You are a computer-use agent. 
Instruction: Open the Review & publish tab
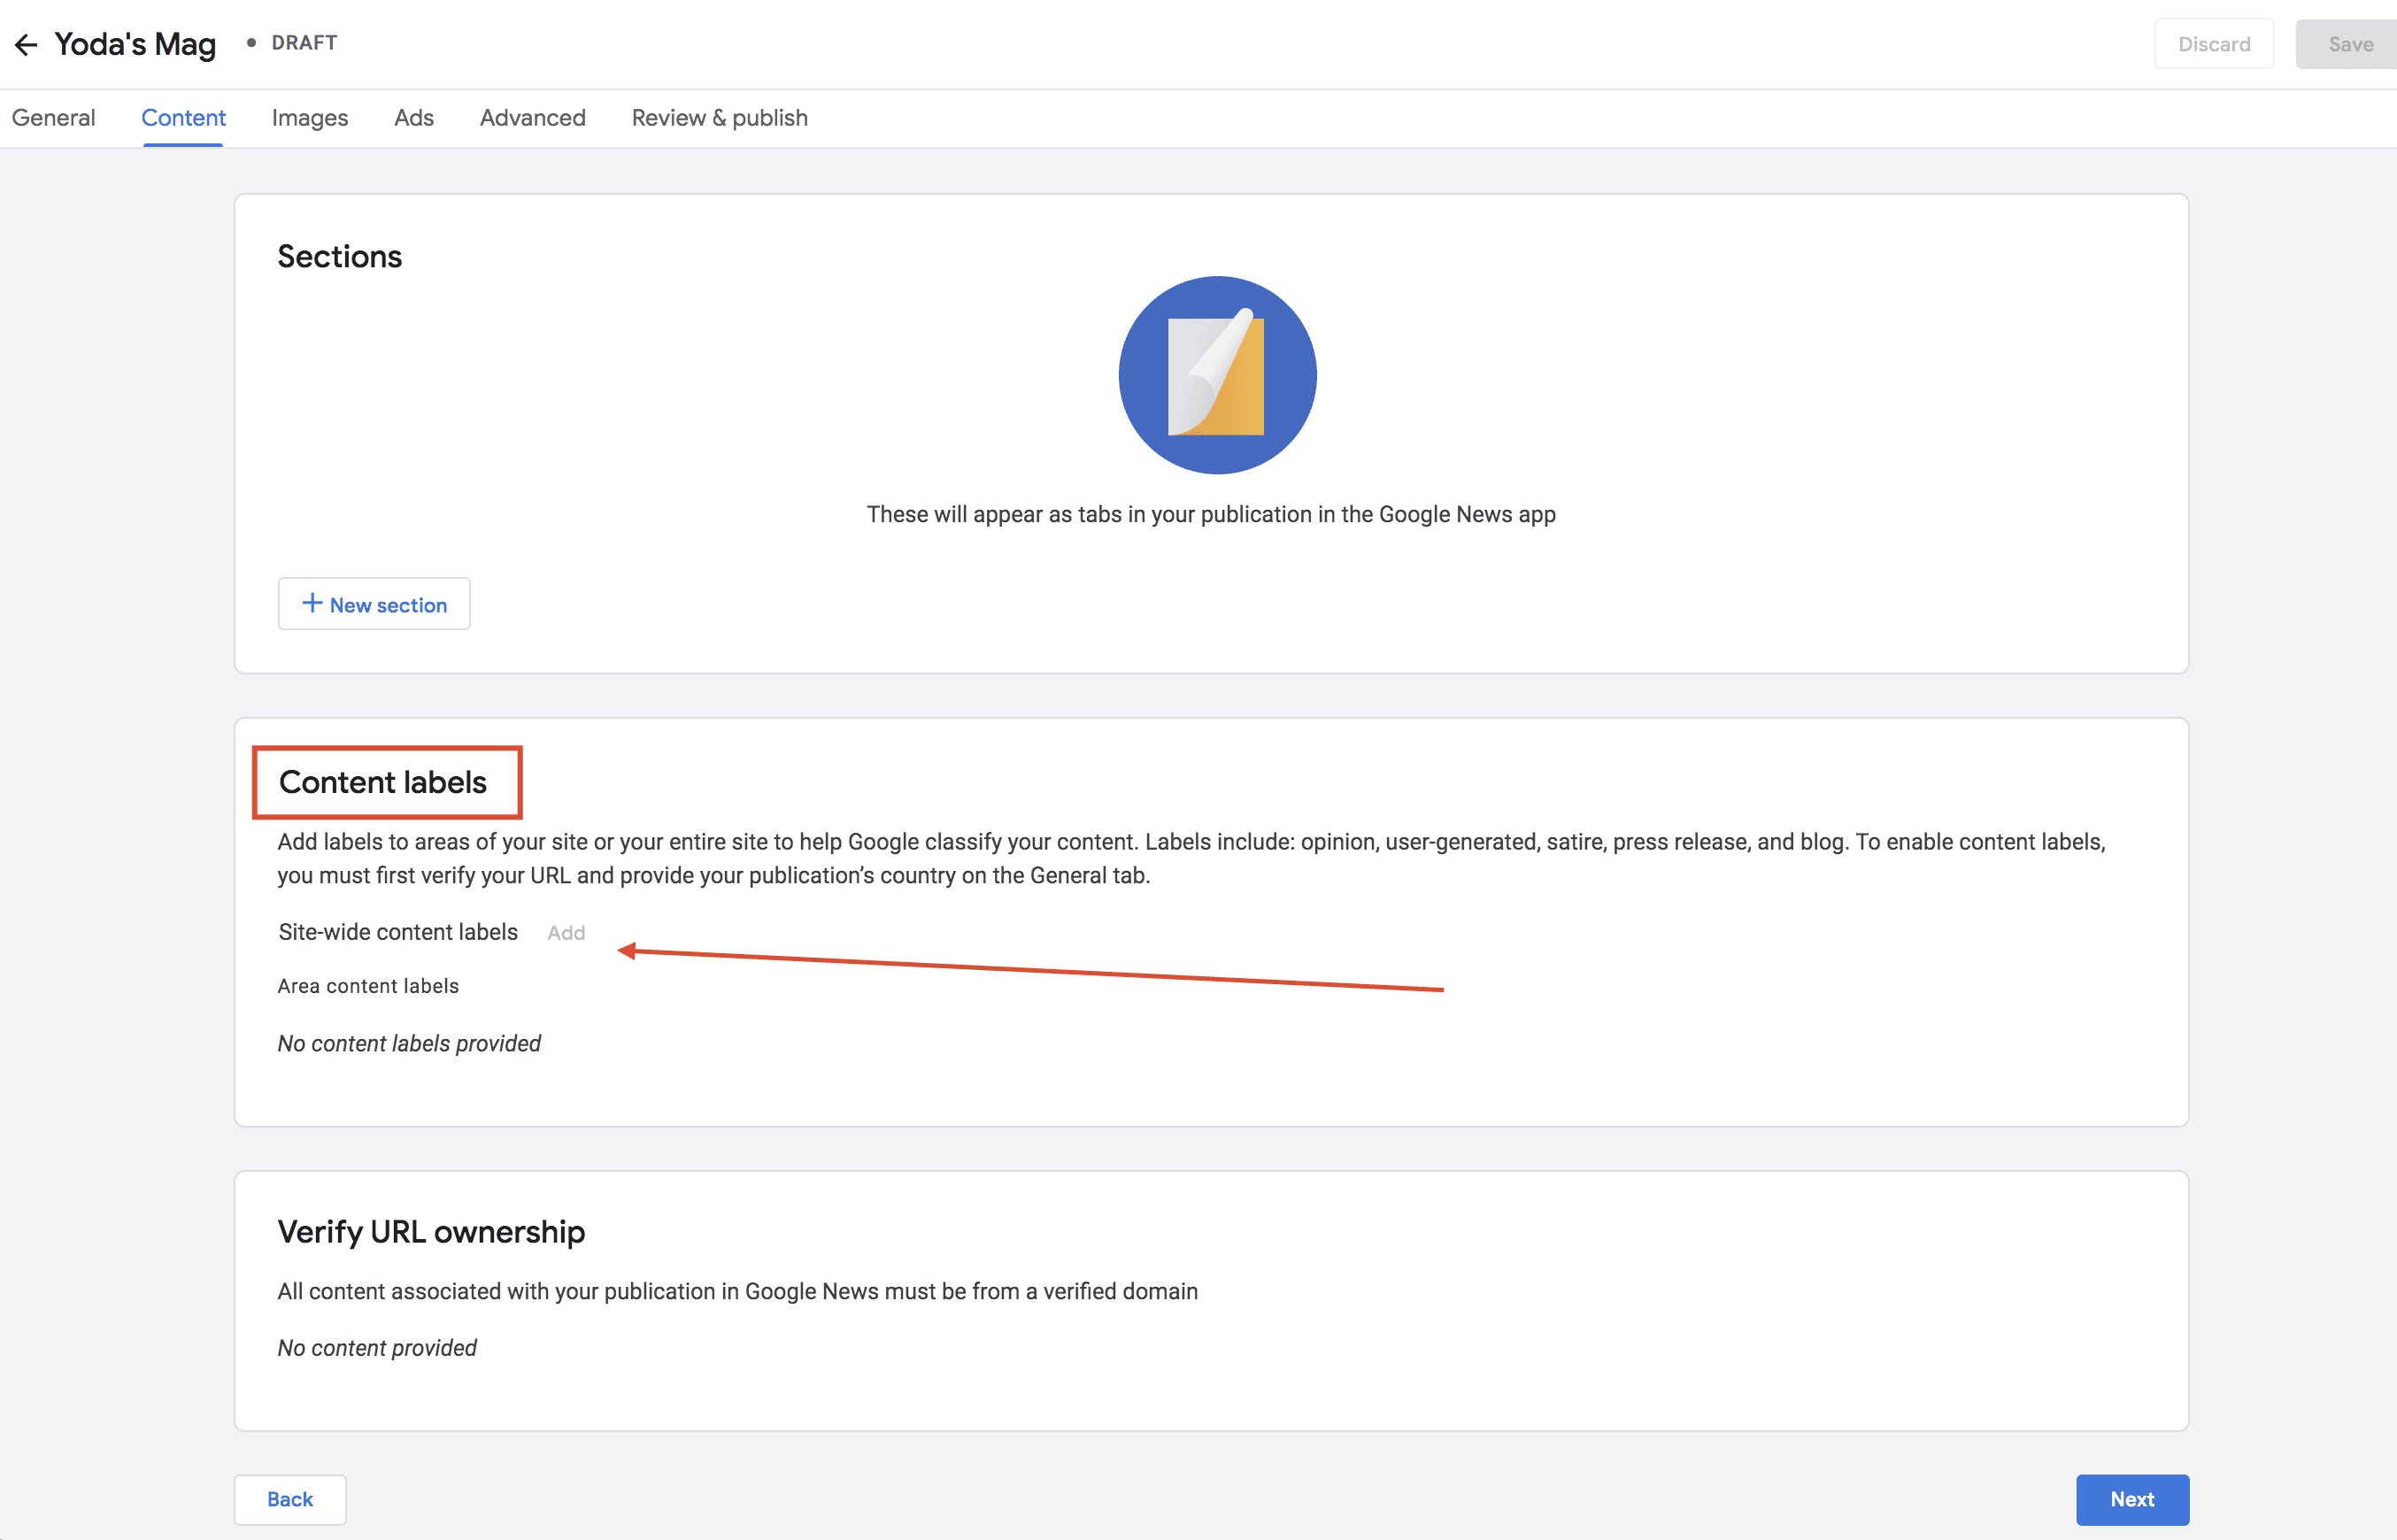(719, 118)
